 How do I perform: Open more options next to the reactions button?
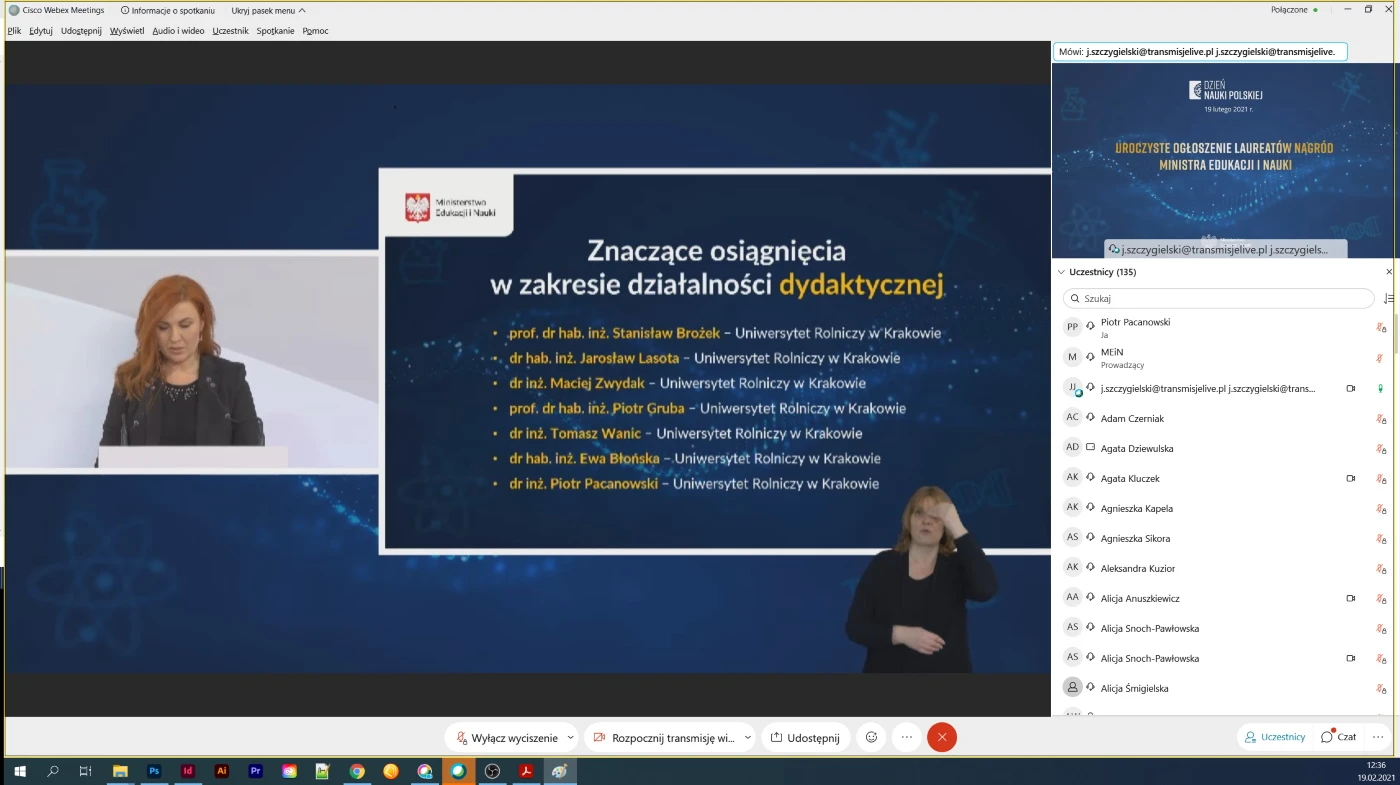907,737
